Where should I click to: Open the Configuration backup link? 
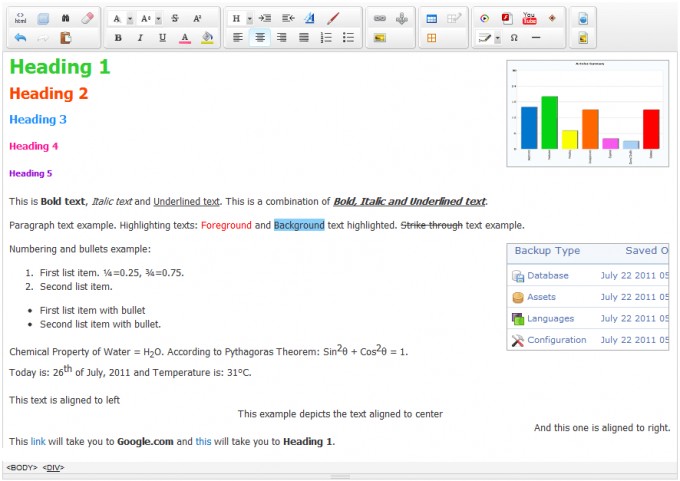point(556,340)
